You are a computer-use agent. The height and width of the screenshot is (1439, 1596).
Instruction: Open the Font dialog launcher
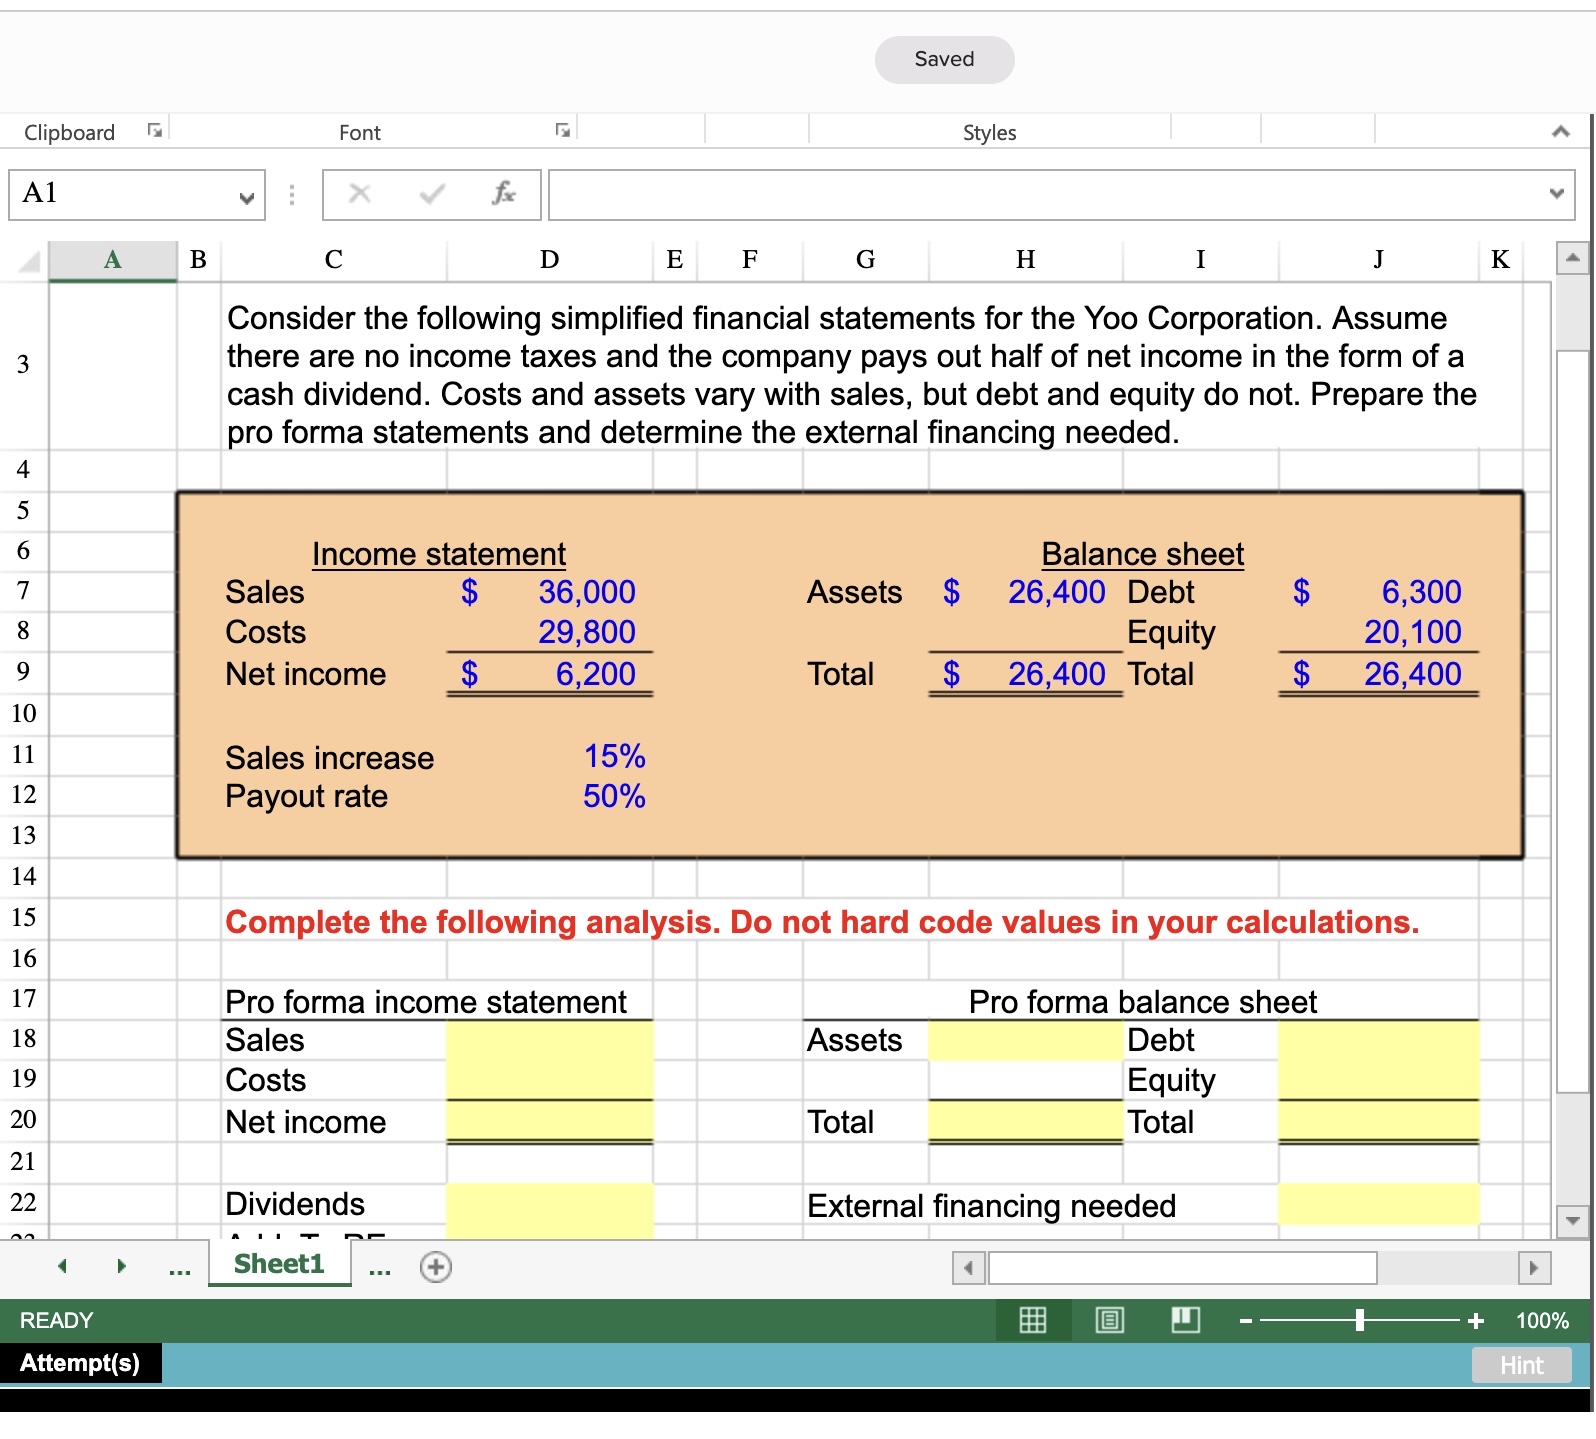[563, 130]
